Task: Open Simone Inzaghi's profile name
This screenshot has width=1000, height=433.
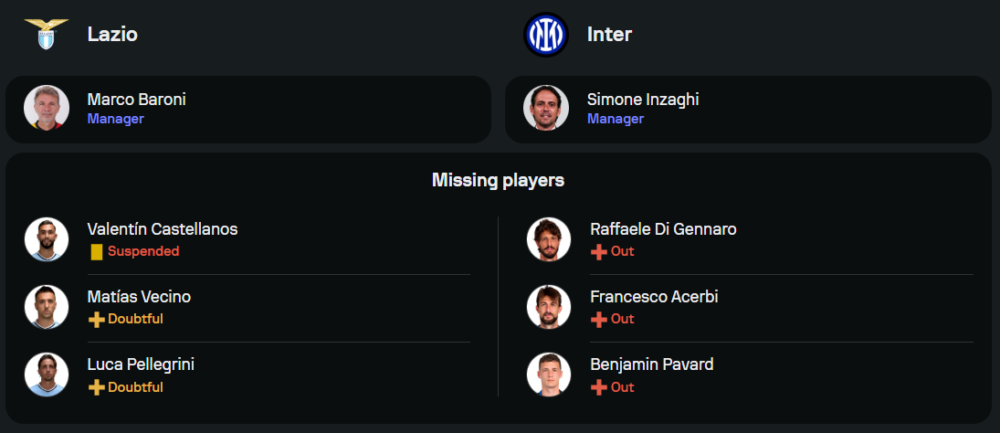Action: (643, 99)
